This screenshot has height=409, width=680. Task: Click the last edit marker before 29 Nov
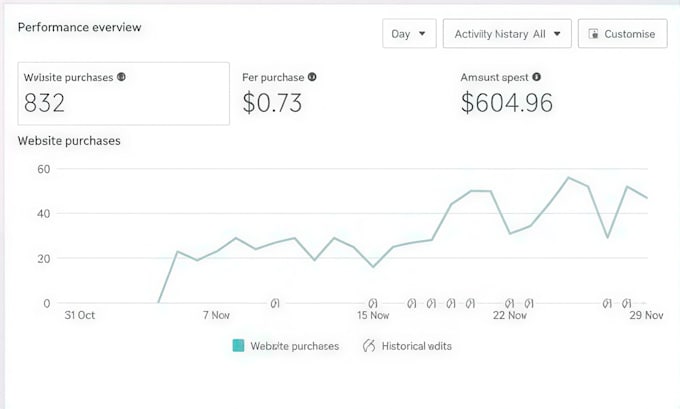click(x=626, y=304)
